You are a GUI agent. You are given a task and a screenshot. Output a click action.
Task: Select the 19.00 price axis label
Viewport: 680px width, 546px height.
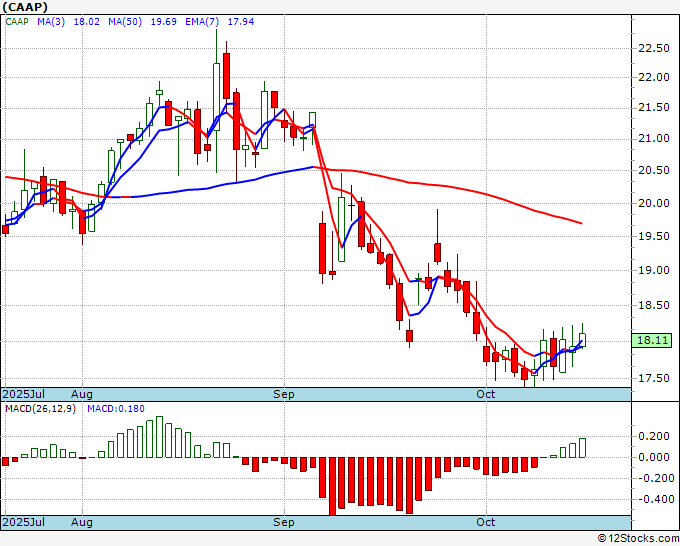654,270
